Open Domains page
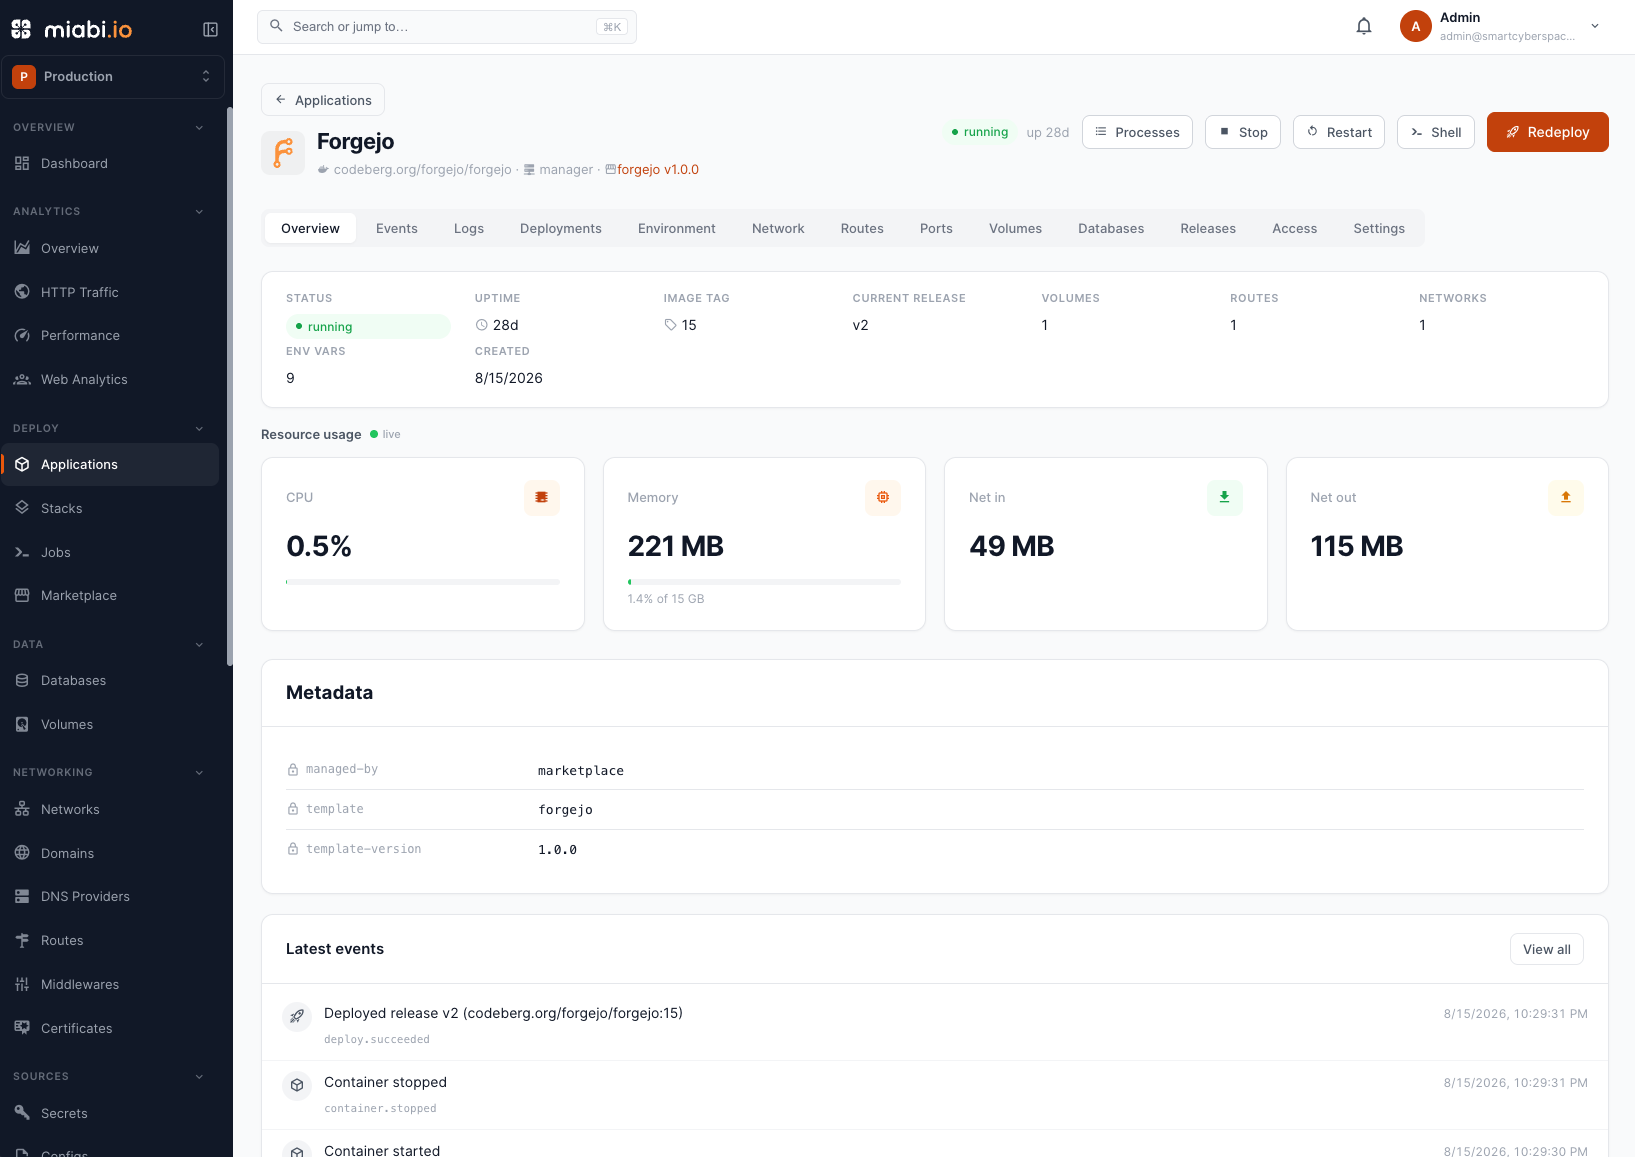The width and height of the screenshot is (1635, 1157). (x=110, y=853)
